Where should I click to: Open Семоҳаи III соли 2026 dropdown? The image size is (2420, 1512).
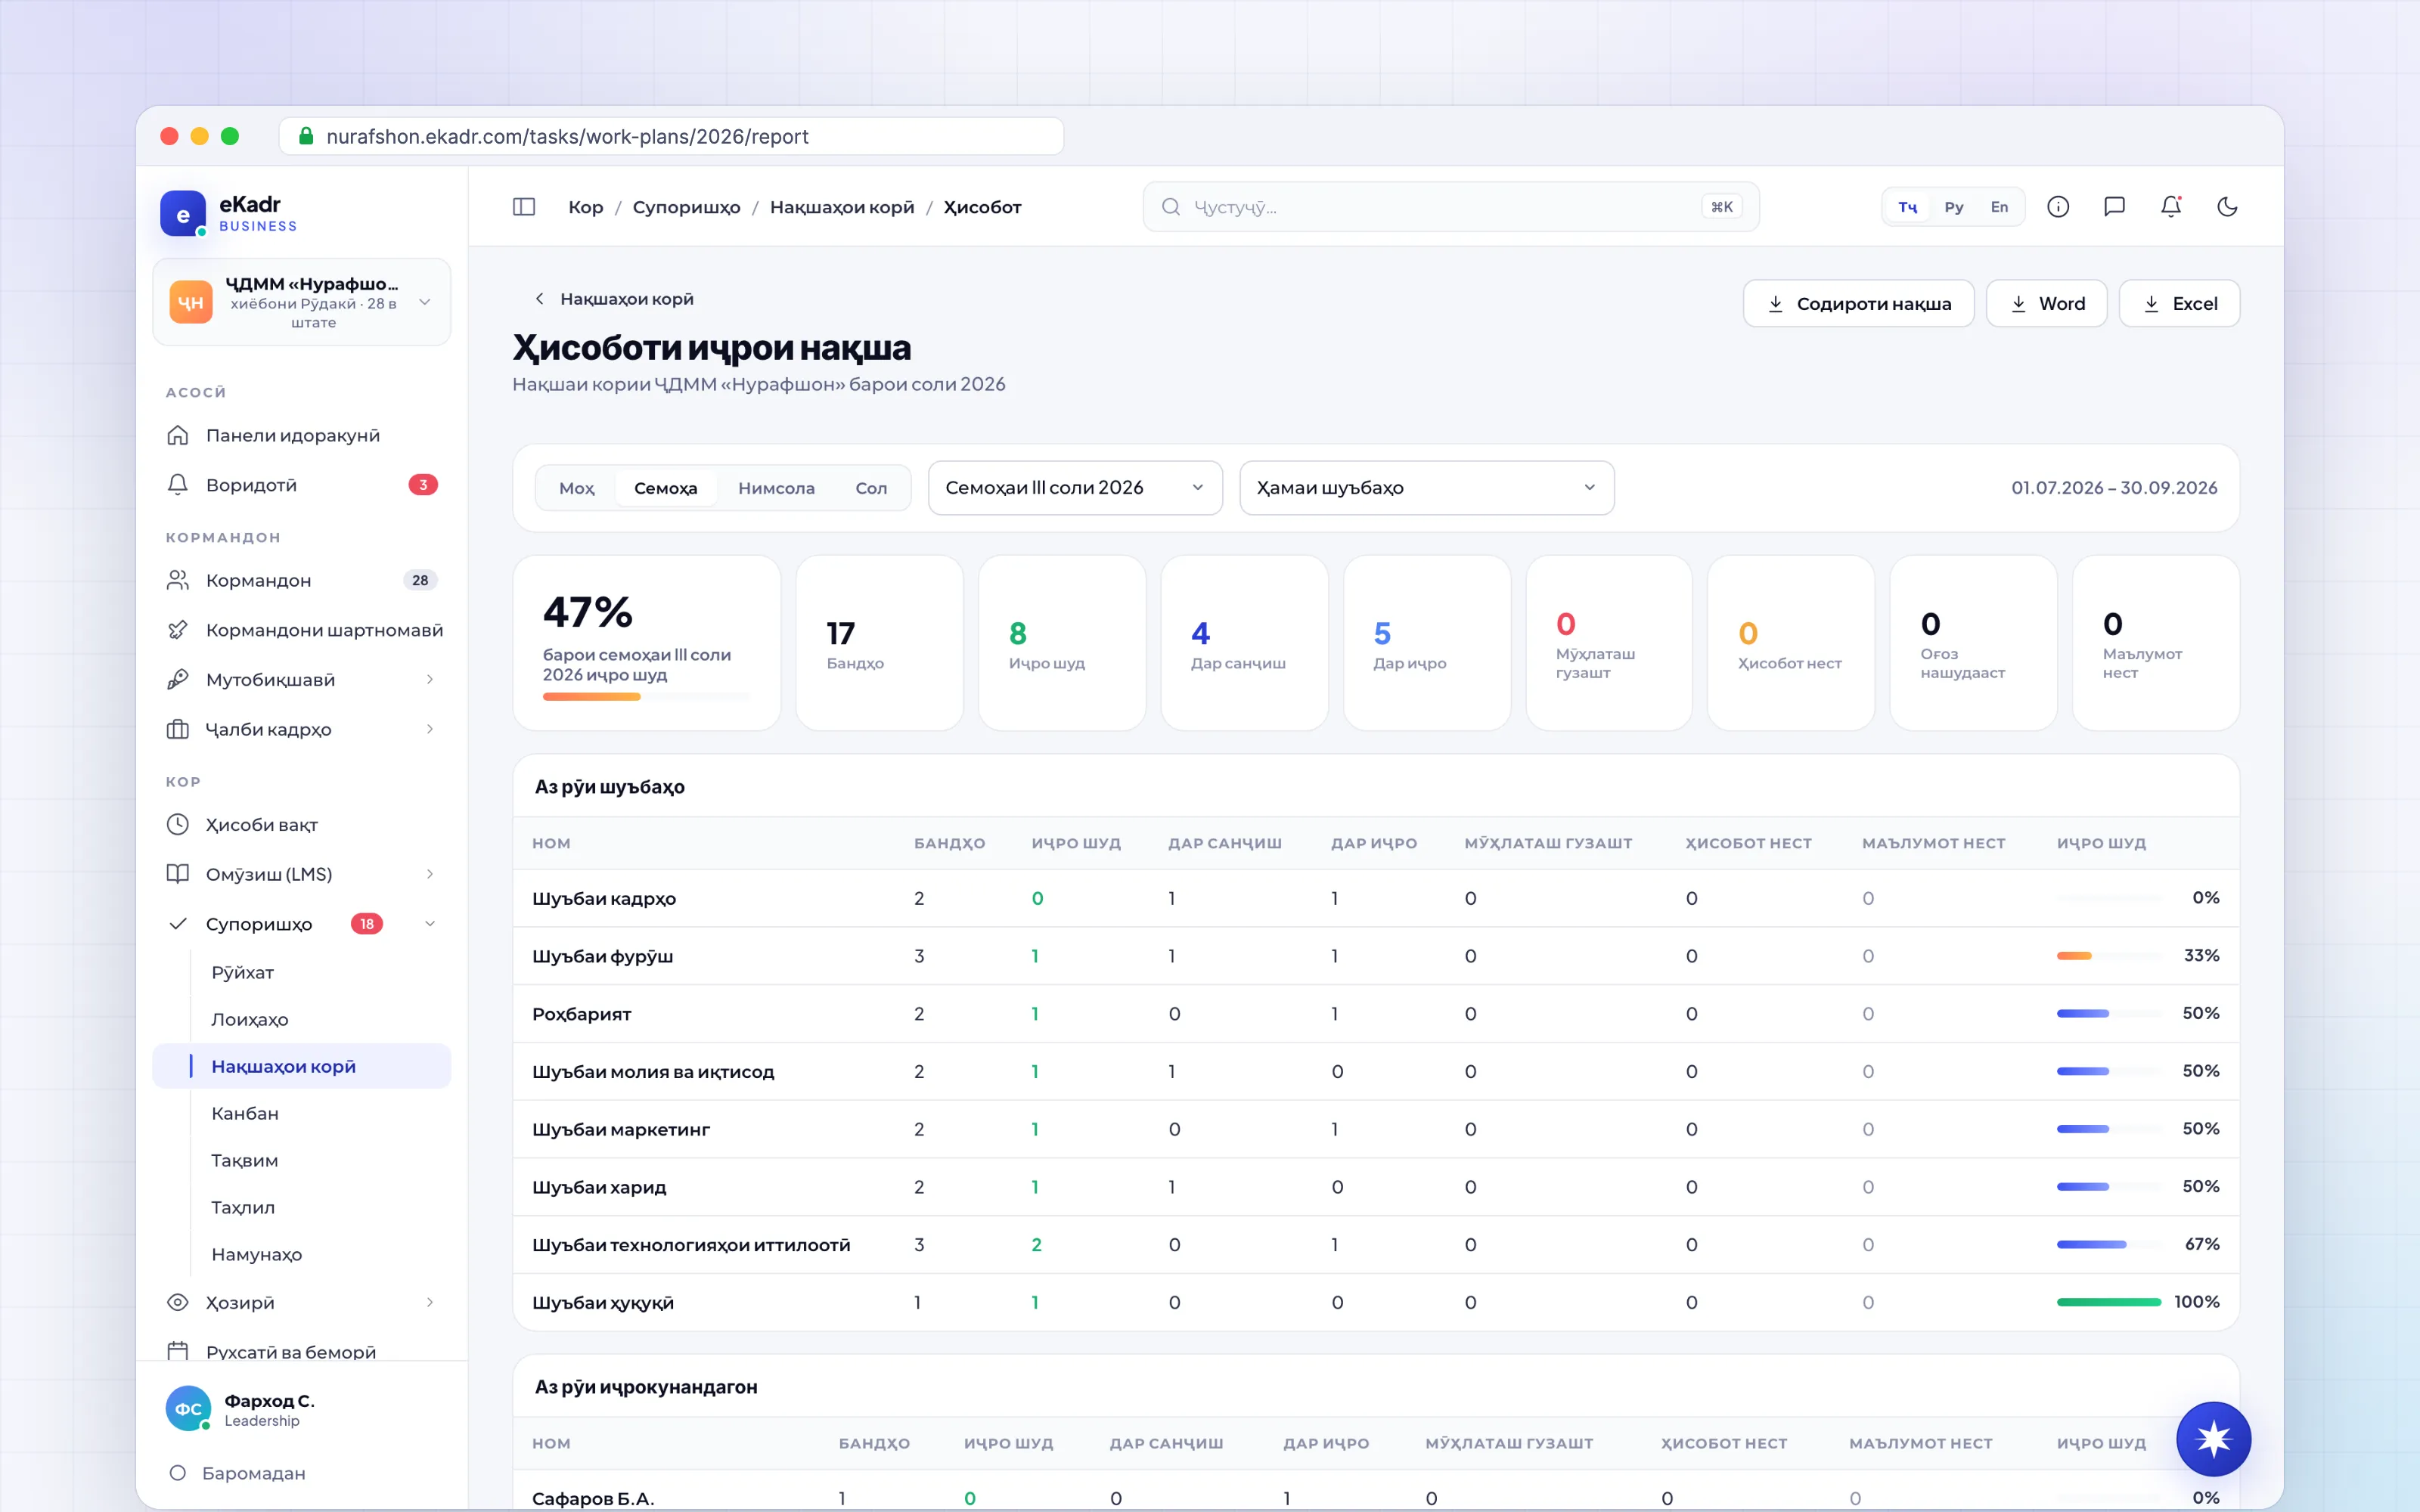(x=1075, y=488)
